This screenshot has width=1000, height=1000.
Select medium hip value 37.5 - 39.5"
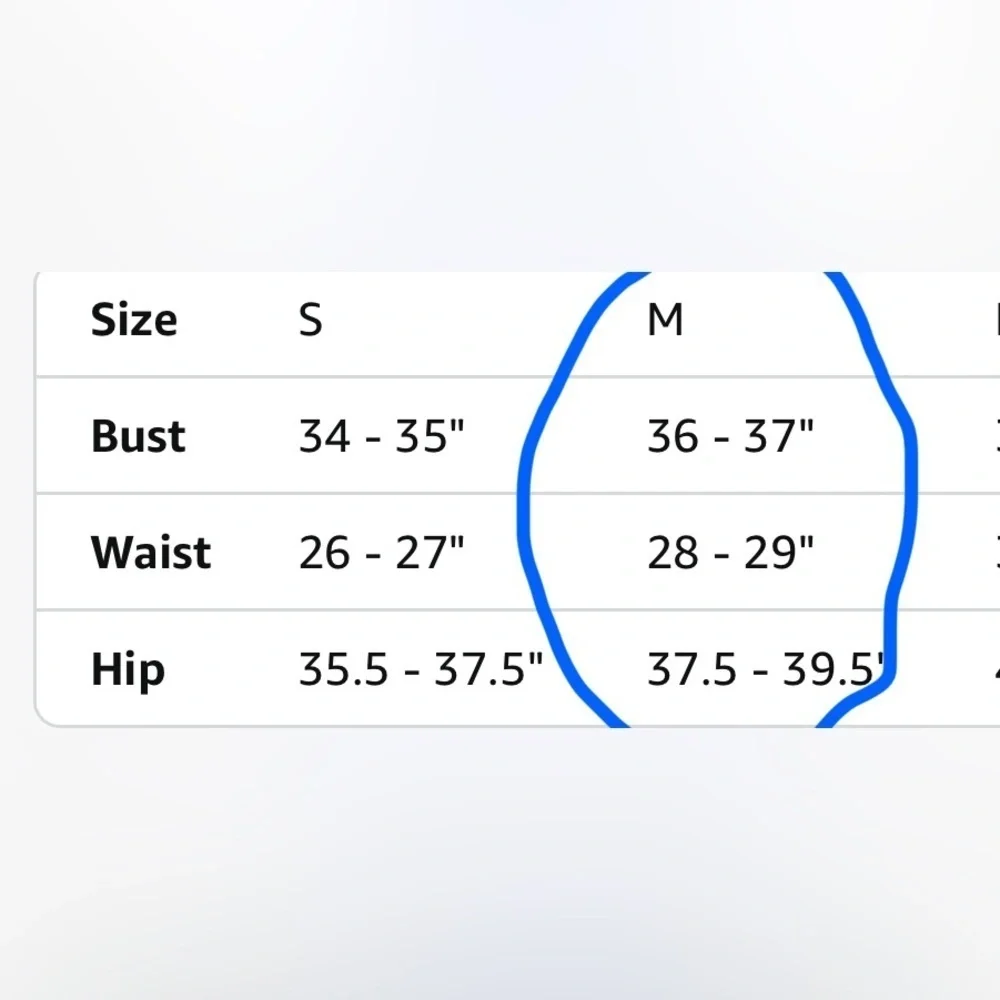(766, 670)
